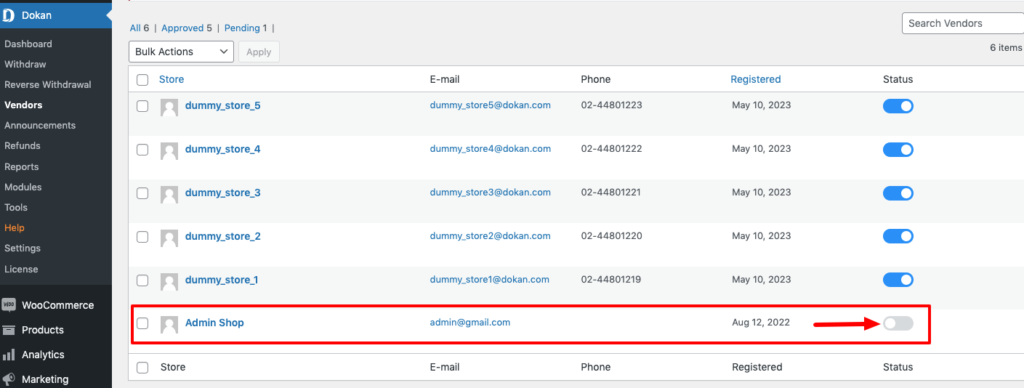Screen dimensions: 1024x388
Task: Sort by Store column header
Action: 172,79
